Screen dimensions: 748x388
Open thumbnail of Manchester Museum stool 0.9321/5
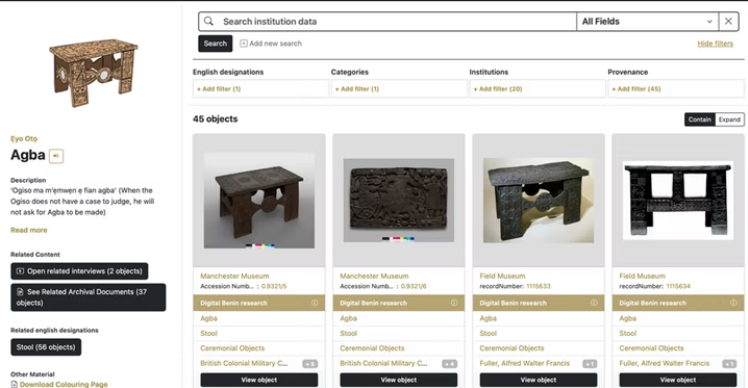259,200
